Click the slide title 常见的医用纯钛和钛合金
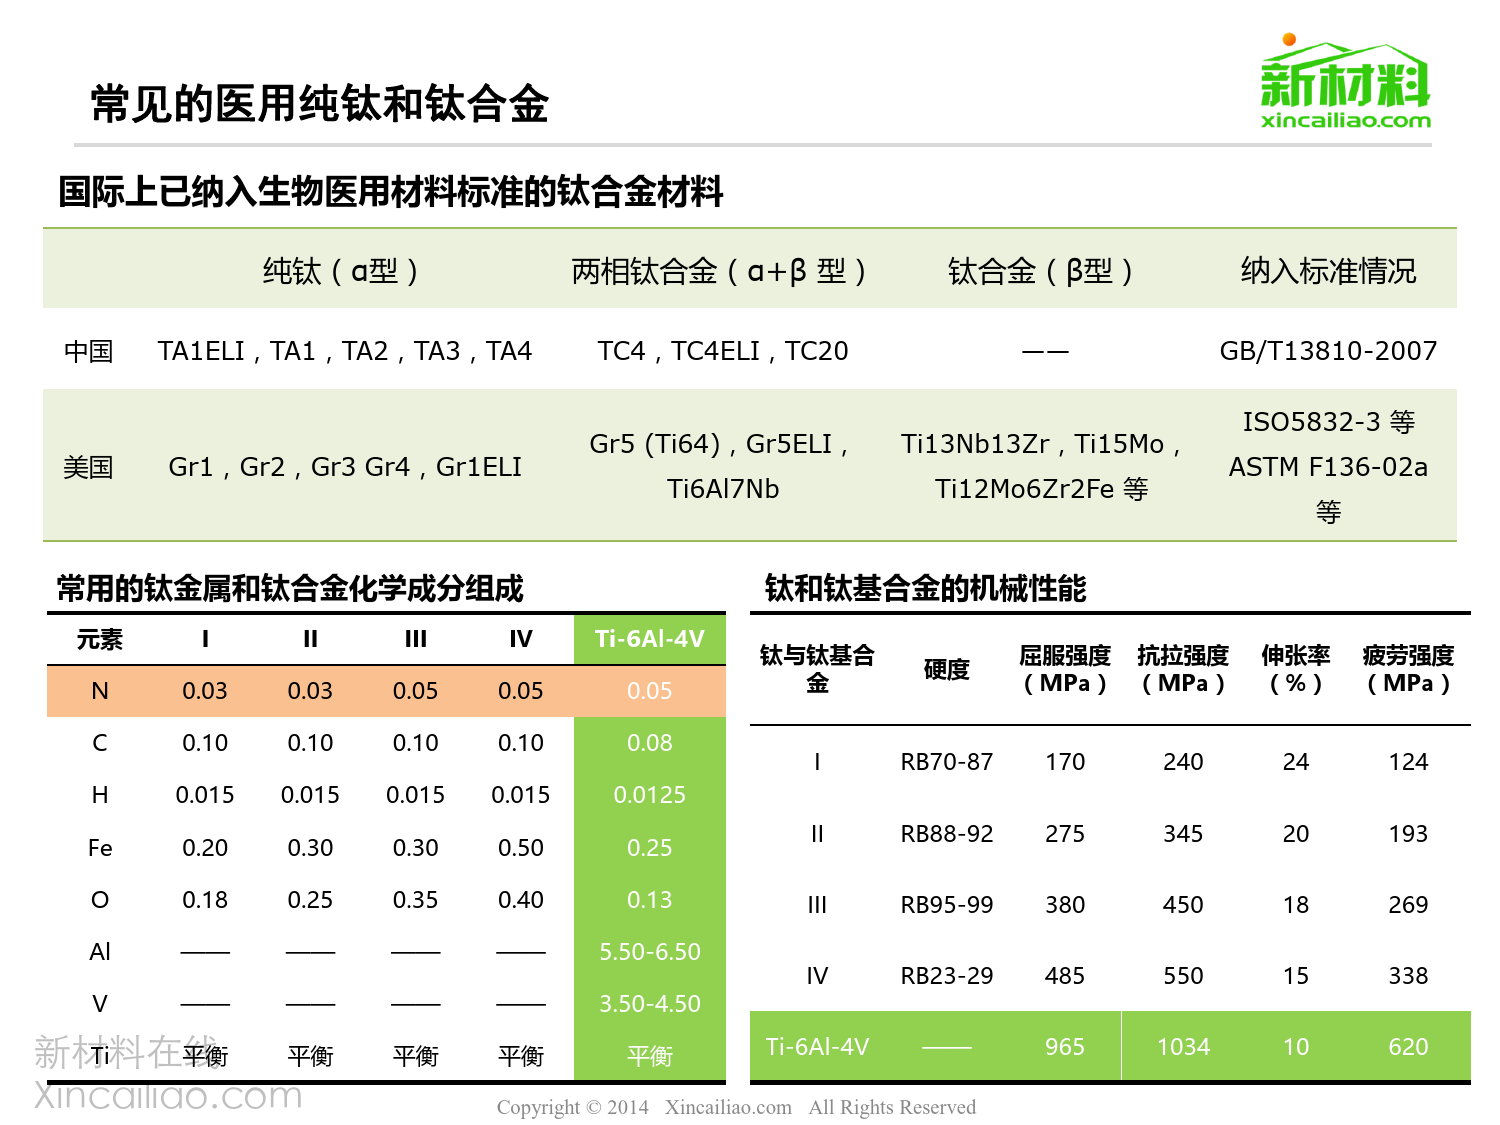 click(x=319, y=104)
